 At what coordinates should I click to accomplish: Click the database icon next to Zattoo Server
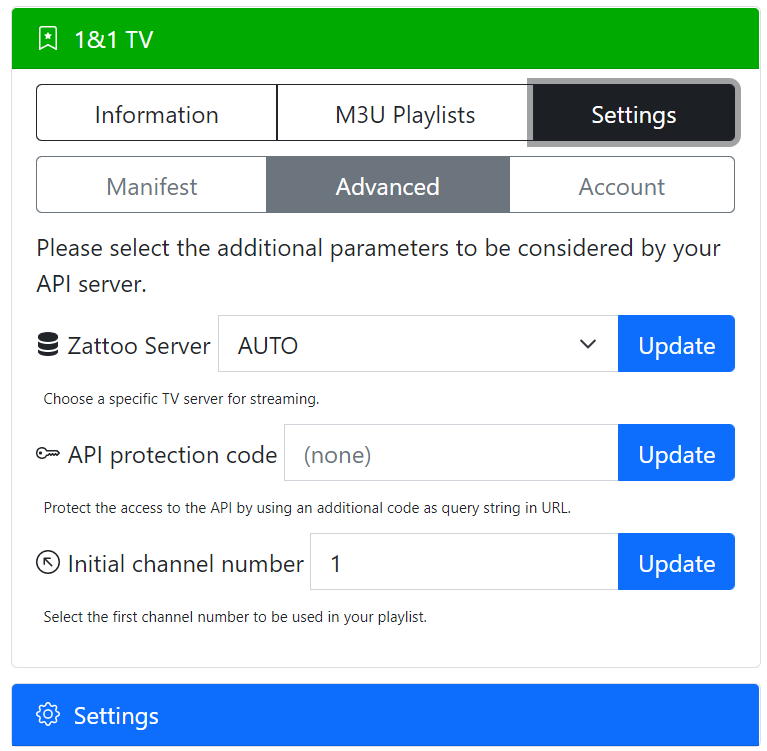48,344
